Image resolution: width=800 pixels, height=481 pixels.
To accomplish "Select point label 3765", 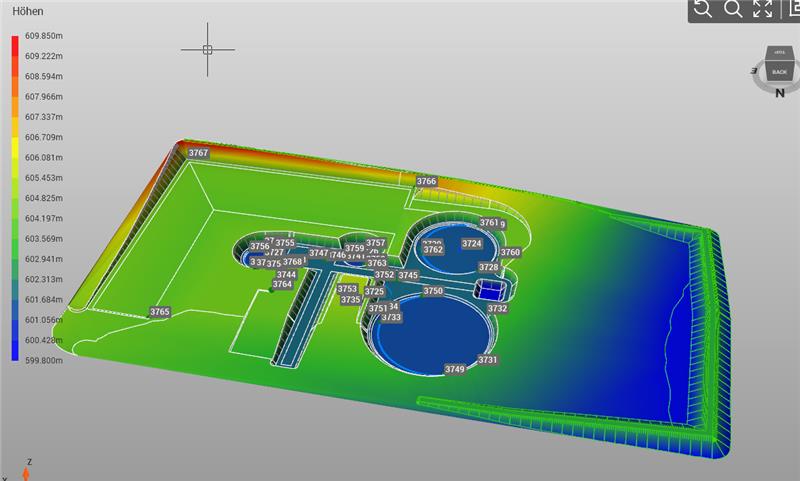I will 160,312.
